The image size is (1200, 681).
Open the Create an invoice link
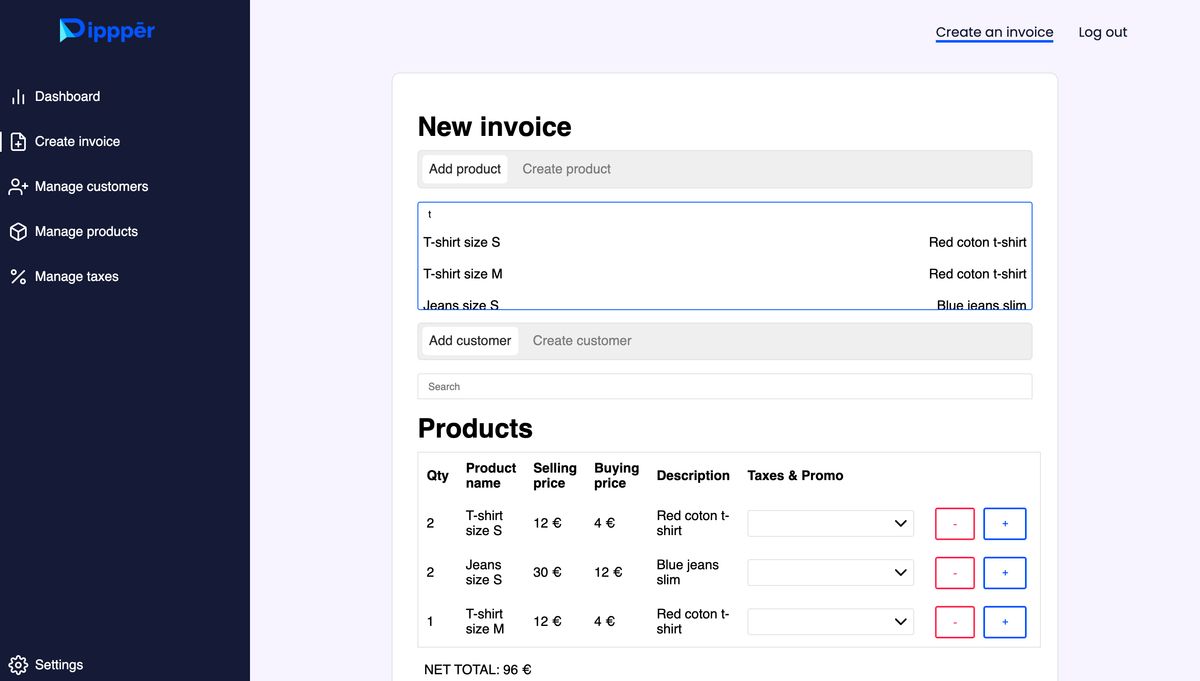click(x=994, y=31)
